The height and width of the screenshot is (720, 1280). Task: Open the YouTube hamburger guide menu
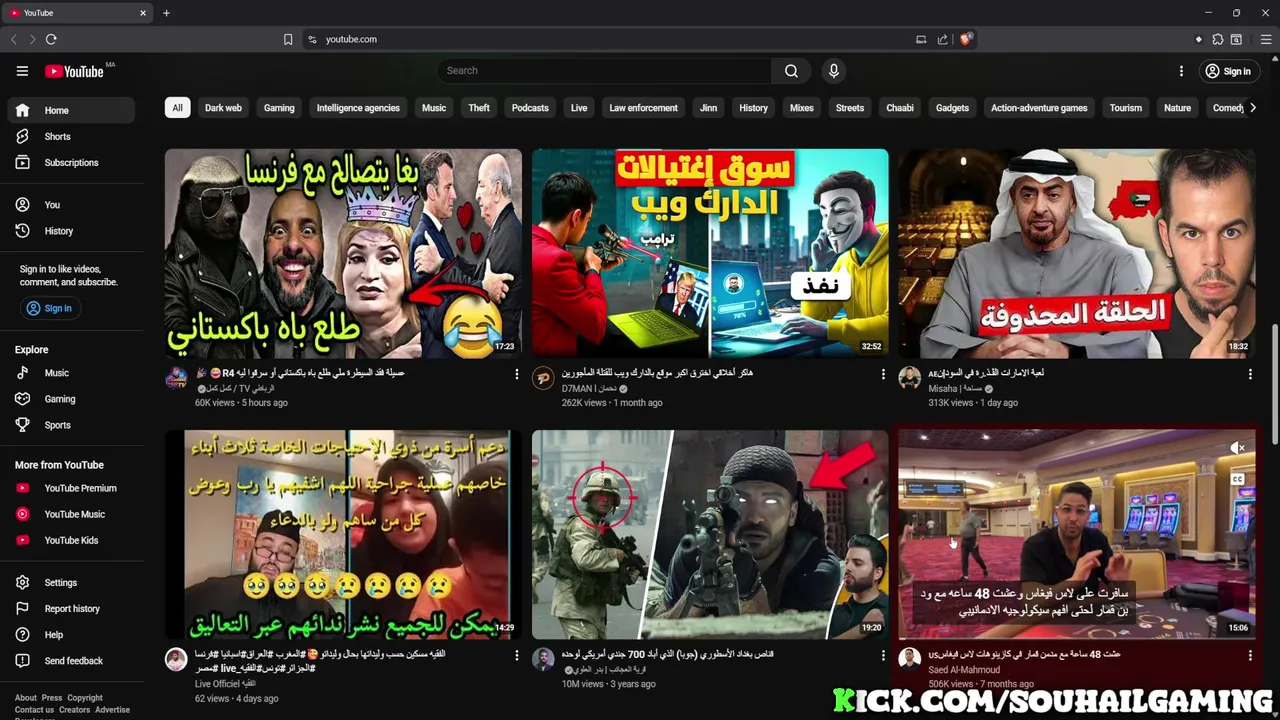[x=22, y=71]
